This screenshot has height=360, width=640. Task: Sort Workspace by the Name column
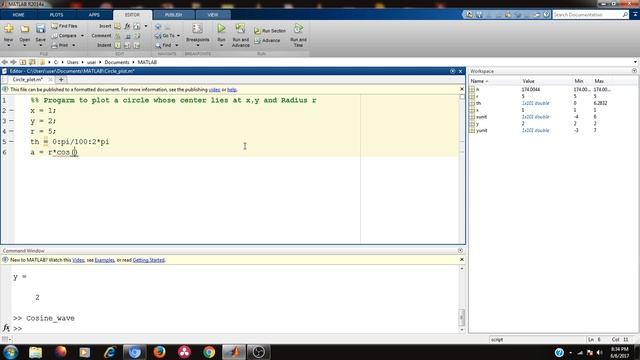point(479,81)
